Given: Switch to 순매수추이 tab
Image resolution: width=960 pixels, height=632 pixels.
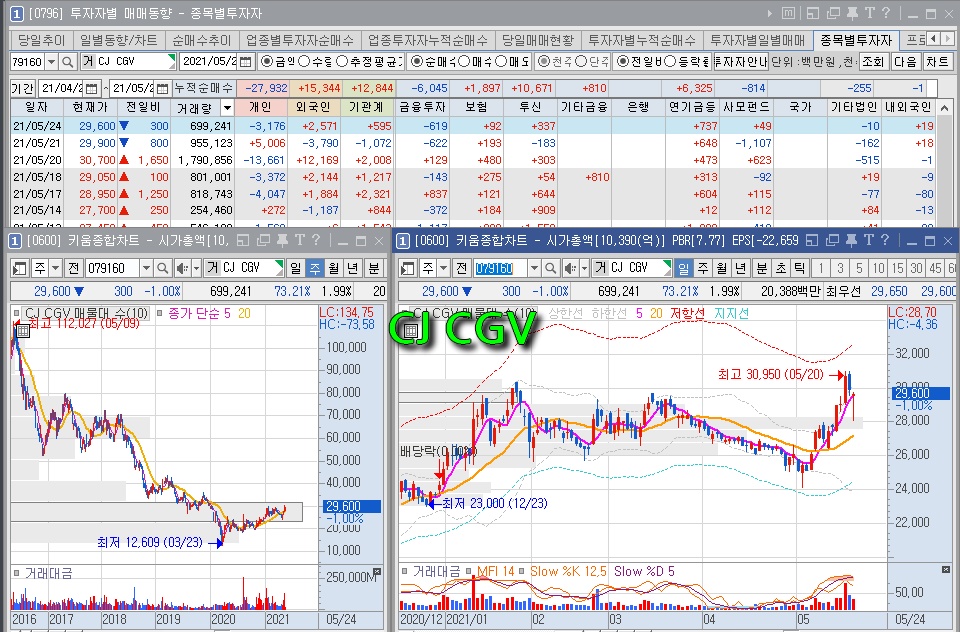Looking at the screenshot, I should click(x=201, y=40).
